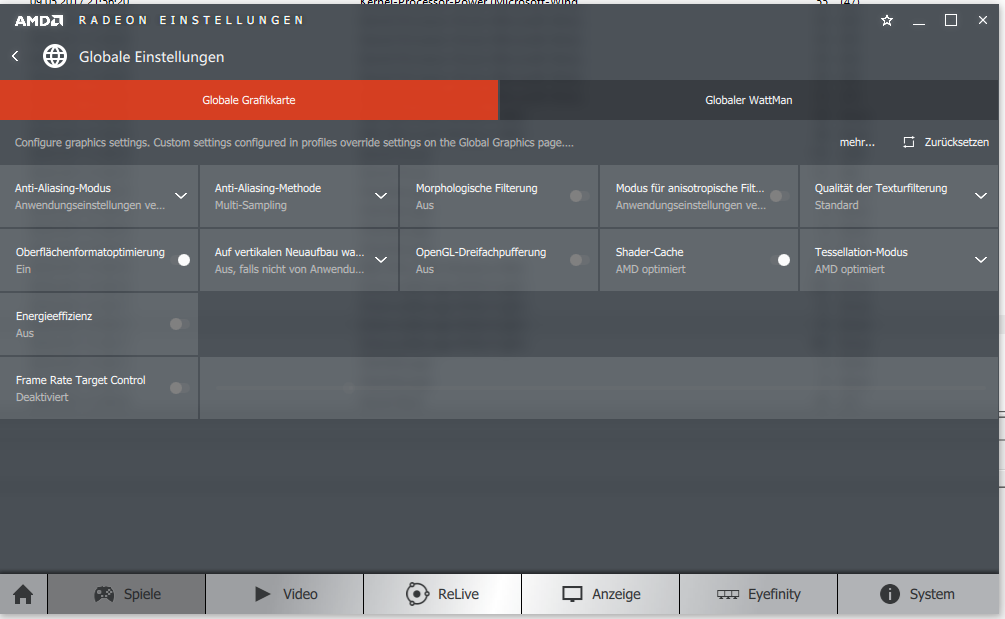The image size is (1005, 619).
Task: Click the globe icon beside Globale Einstellungen
Action: click(x=54, y=56)
